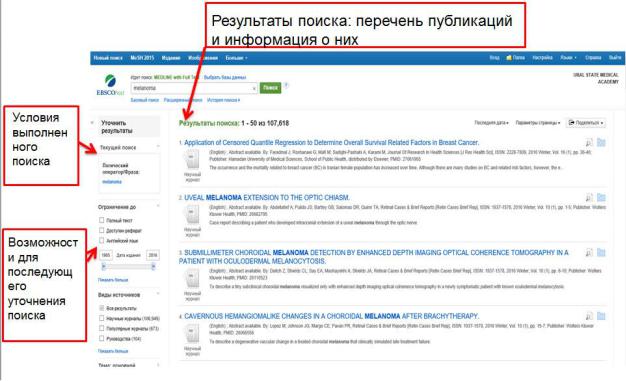This screenshot has width=626, height=381.
Task: Click the publication date slider track
Action: tap(129, 266)
